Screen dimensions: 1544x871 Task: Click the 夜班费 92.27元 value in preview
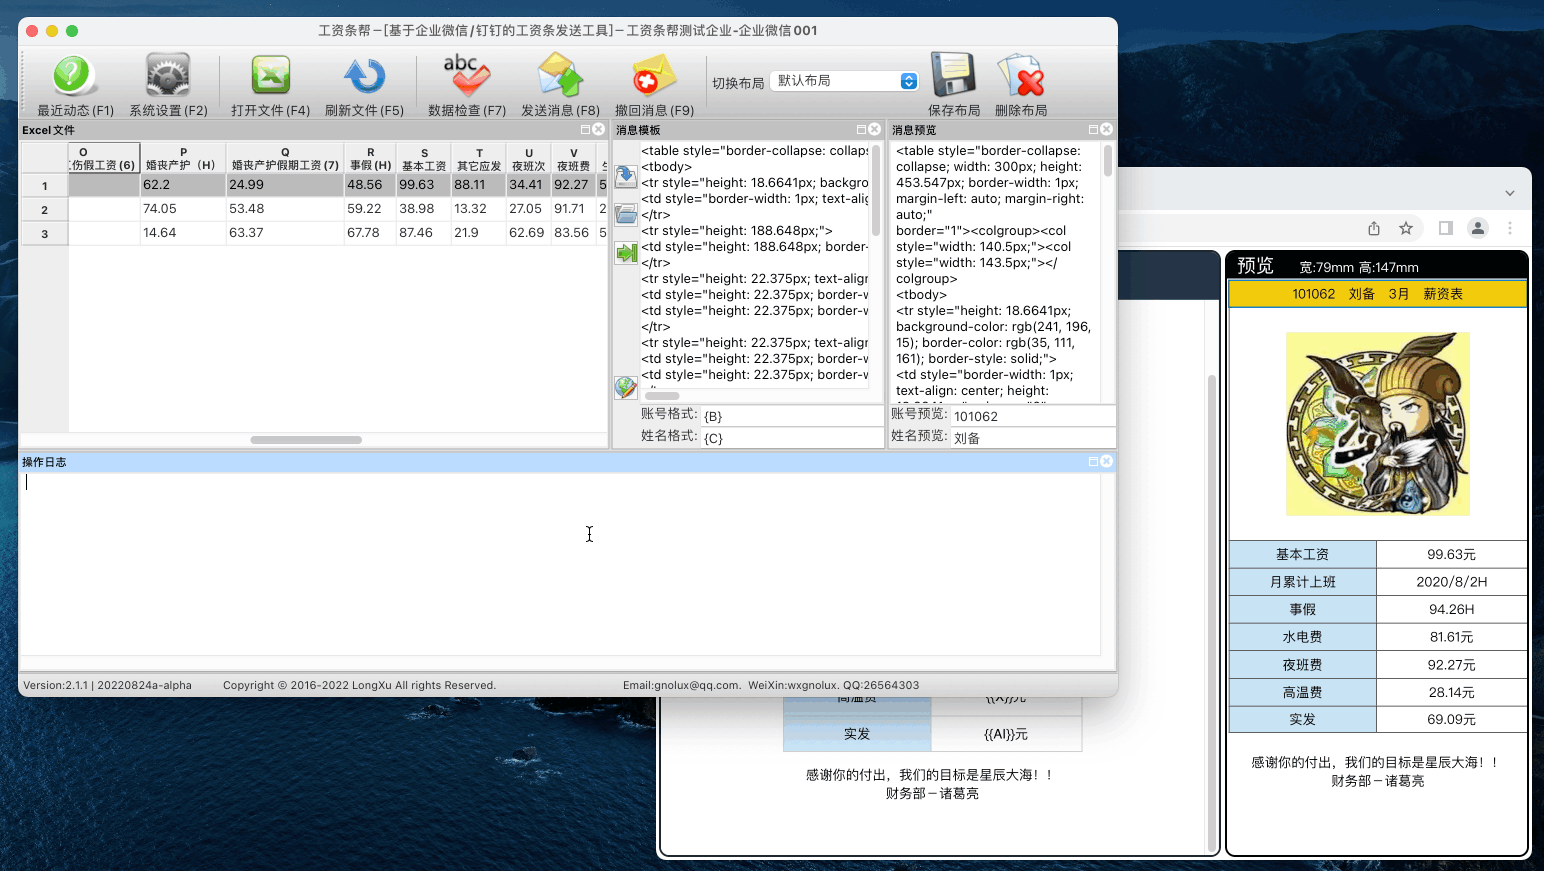click(1451, 665)
